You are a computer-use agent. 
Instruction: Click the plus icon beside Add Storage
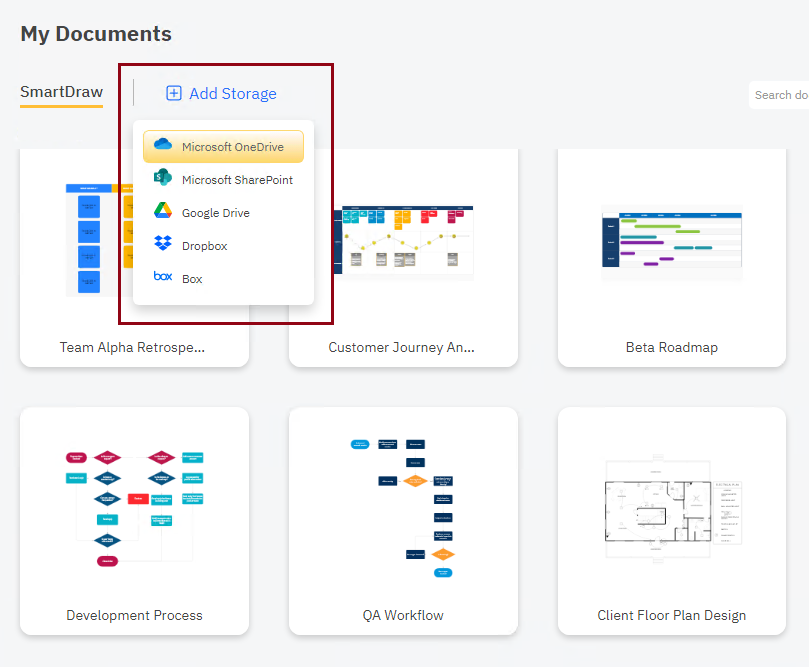(x=174, y=93)
